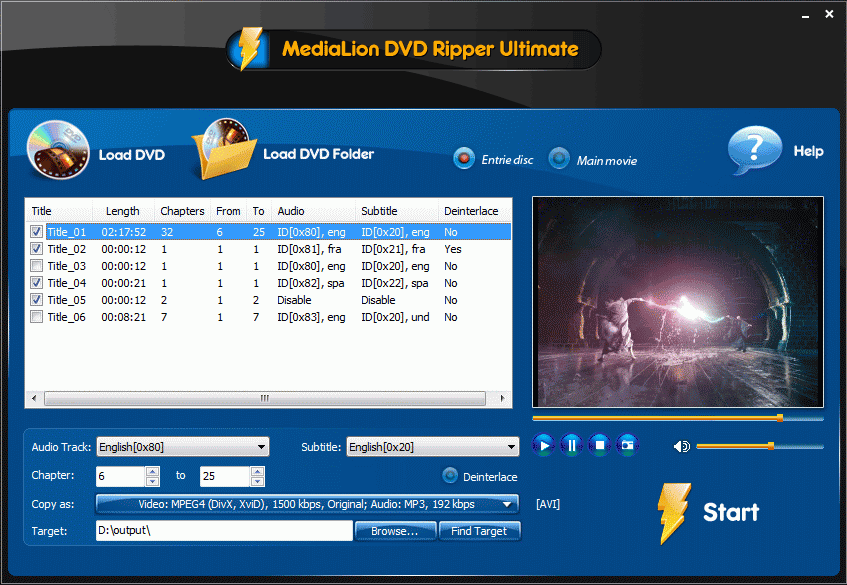Select the Title_02 row name
847x585 pixels.
[66, 249]
